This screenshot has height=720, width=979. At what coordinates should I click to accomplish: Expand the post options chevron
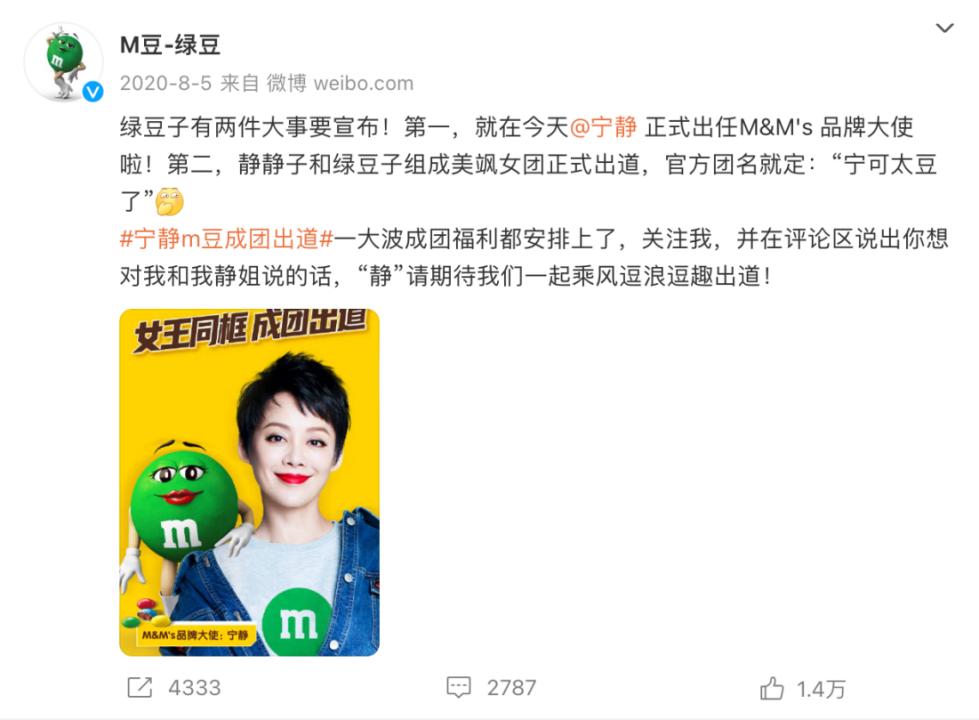pyautogui.click(x=945, y=28)
